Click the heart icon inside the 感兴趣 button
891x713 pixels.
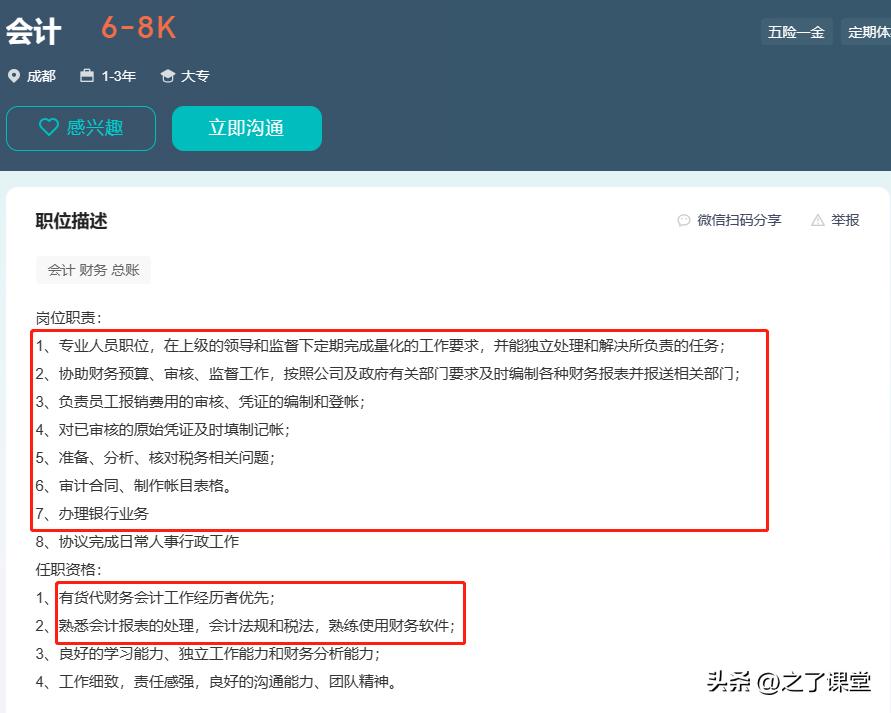click(x=48, y=128)
